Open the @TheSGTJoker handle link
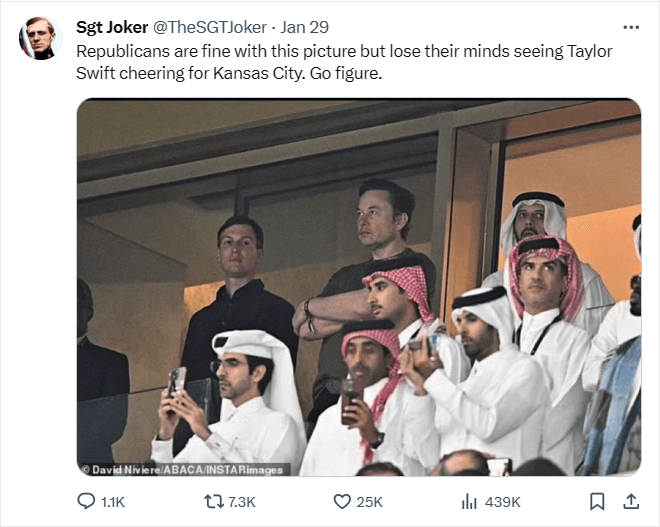This screenshot has height=527, width=660. [x=210, y=27]
